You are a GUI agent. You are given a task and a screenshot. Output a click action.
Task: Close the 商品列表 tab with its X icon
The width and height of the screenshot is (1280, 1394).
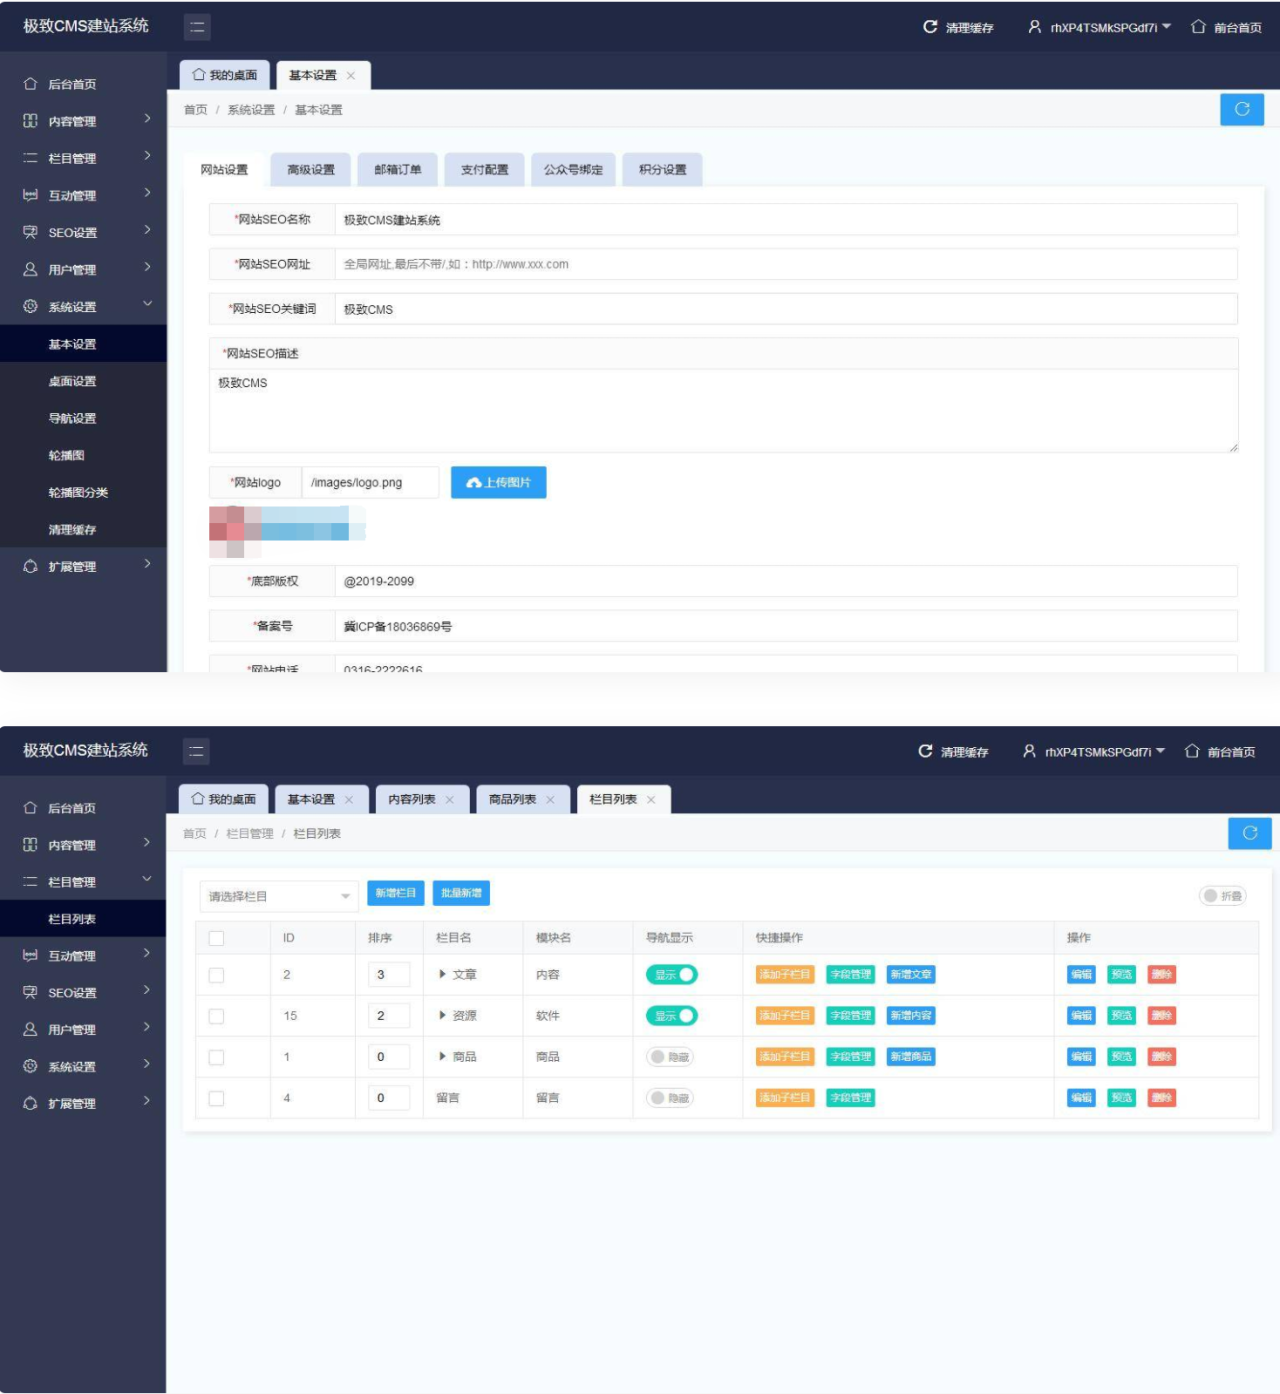550,800
